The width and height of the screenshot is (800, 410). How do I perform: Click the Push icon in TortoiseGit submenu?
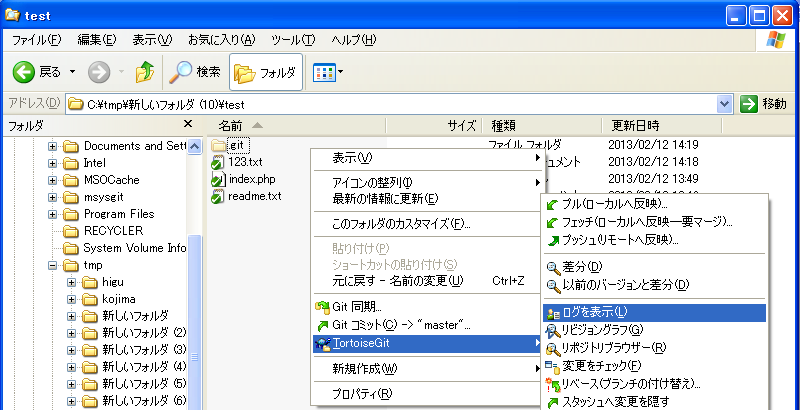pyautogui.click(x=552, y=240)
